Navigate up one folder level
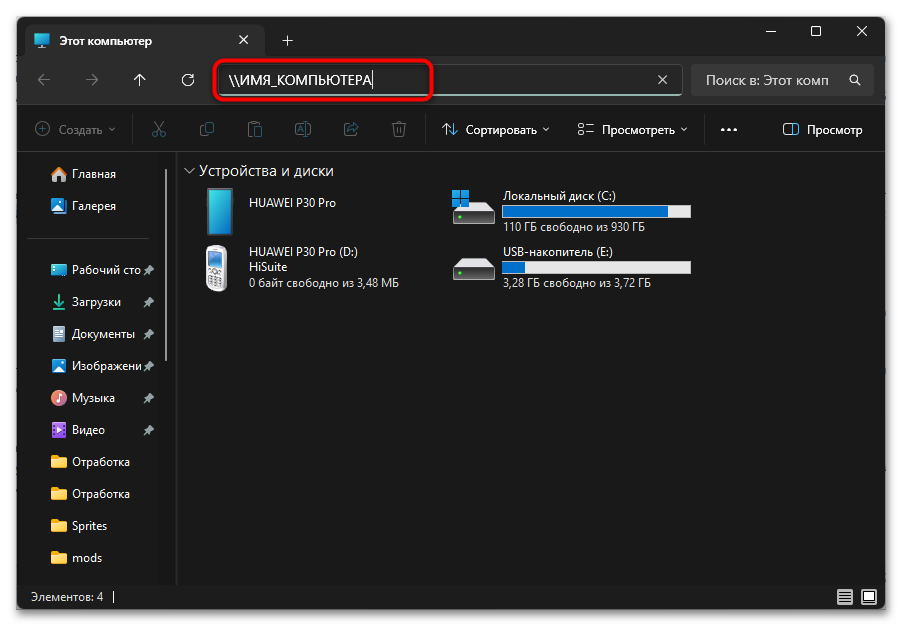This screenshot has height=626, width=902. click(x=140, y=80)
